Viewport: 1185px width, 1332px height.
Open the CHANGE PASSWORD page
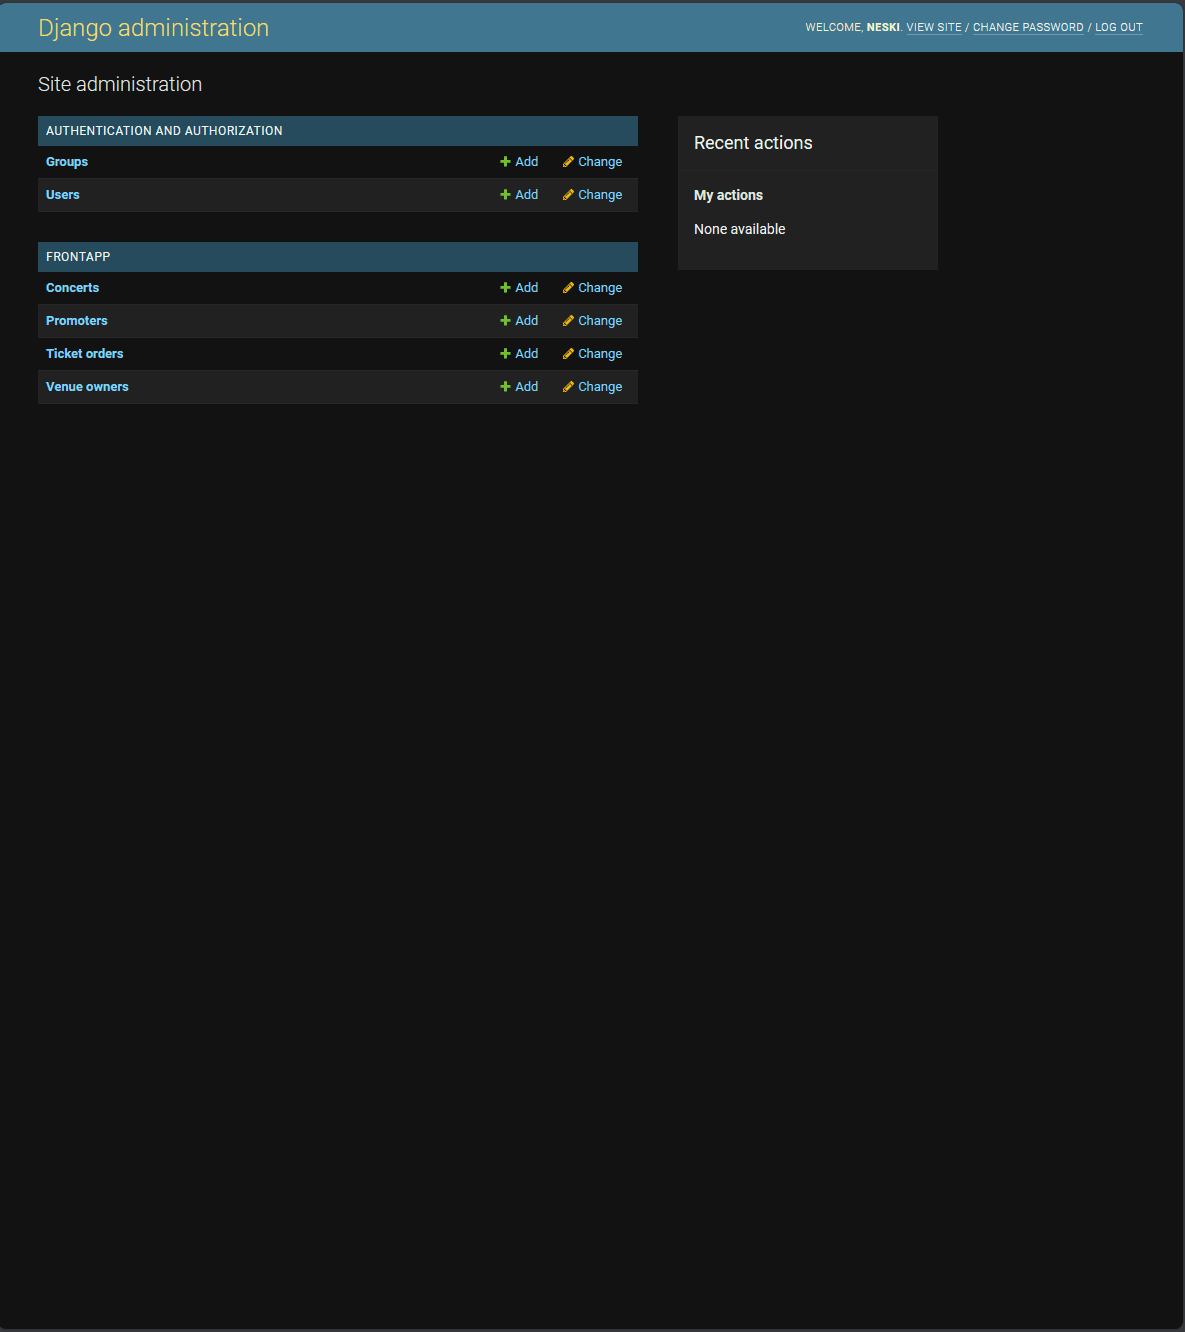coord(1028,27)
